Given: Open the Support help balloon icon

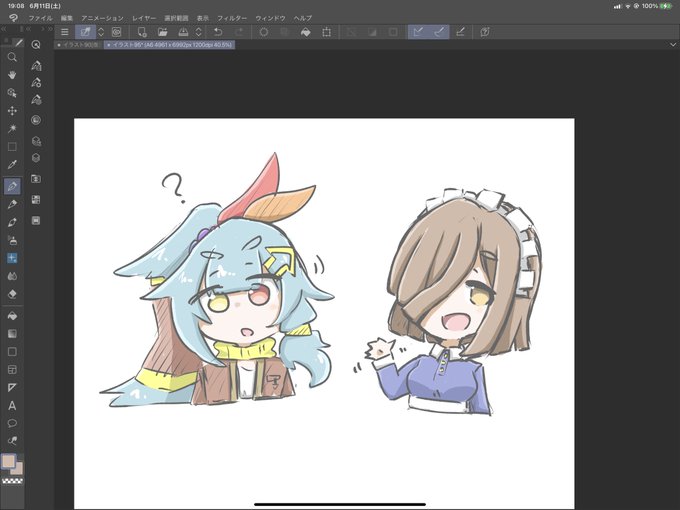Looking at the screenshot, I should pos(485,32).
